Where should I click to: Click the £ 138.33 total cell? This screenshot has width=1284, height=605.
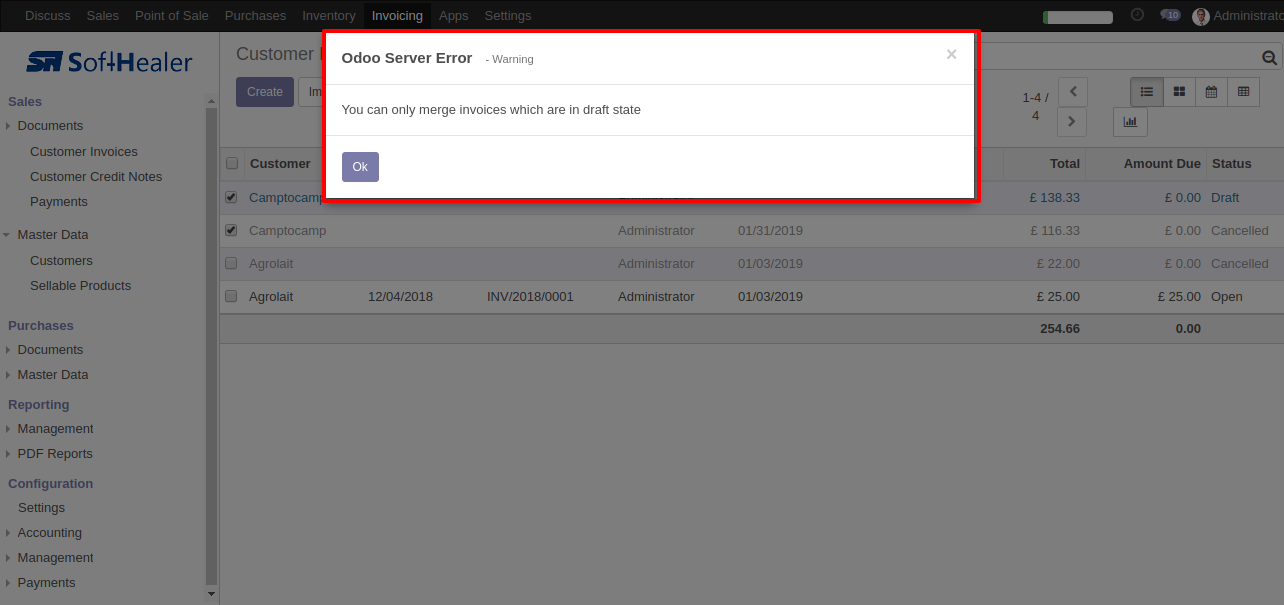1055,198
